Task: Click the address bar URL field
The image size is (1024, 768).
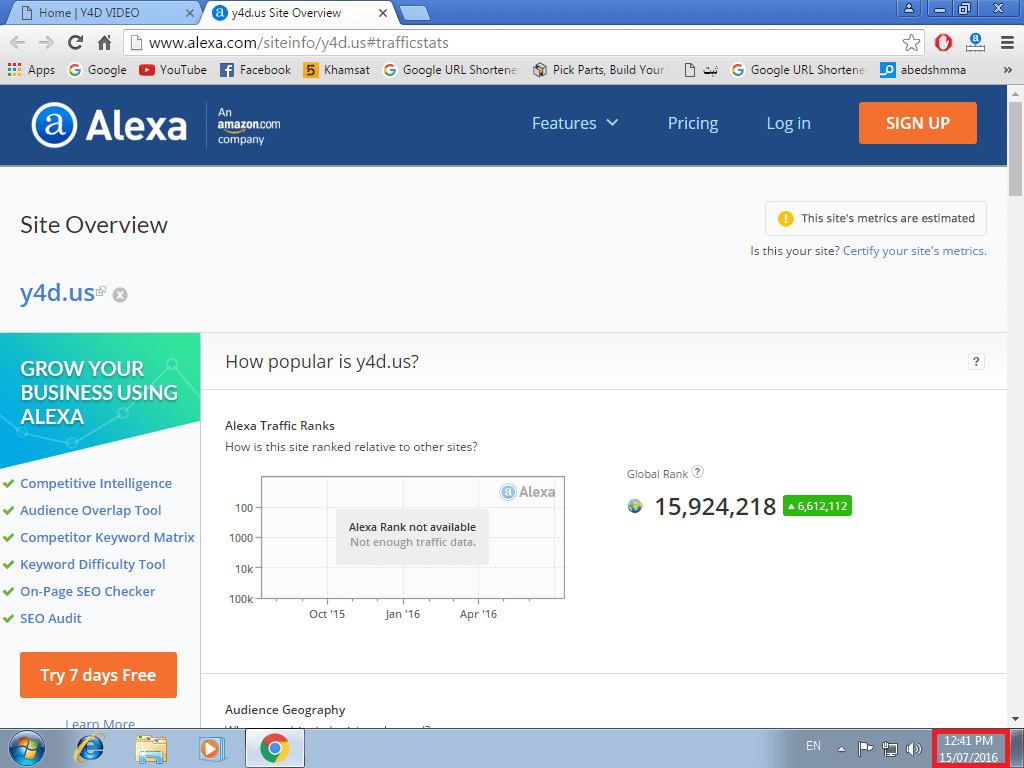Action: point(516,43)
